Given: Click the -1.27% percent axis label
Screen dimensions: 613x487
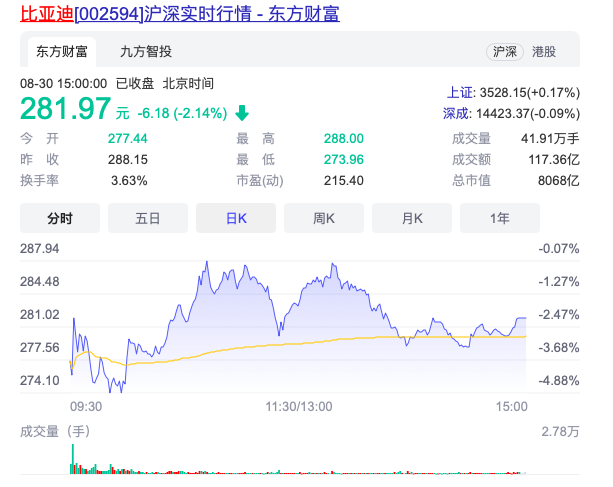Looking at the screenshot, I should pyautogui.click(x=559, y=281).
